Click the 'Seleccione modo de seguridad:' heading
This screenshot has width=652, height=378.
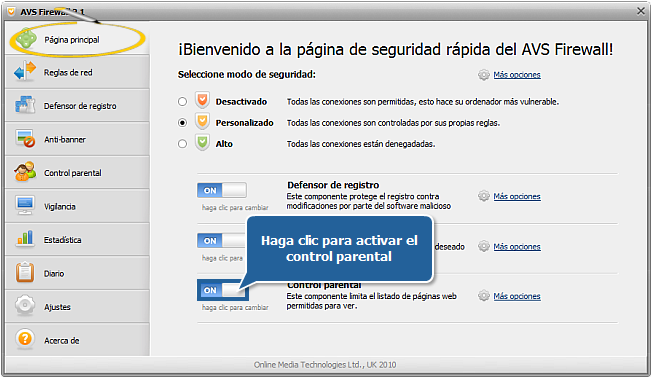pos(247,74)
